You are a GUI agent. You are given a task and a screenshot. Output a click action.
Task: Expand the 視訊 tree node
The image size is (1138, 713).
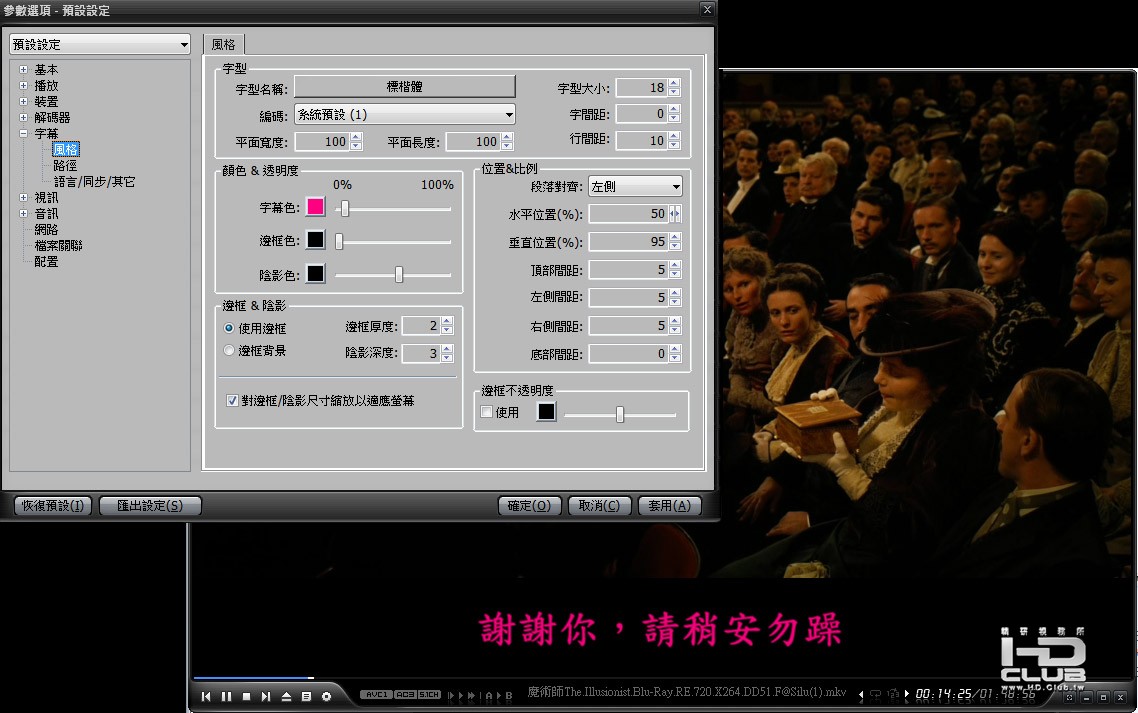pyautogui.click(x=23, y=197)
